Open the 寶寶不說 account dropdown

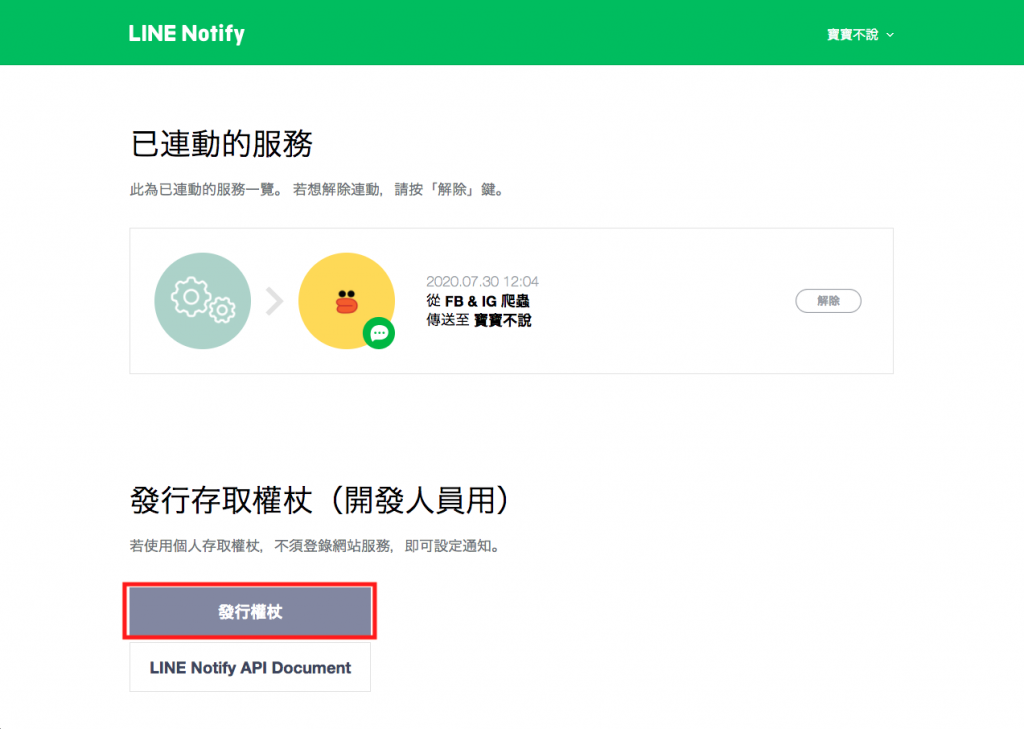(860, 35)
